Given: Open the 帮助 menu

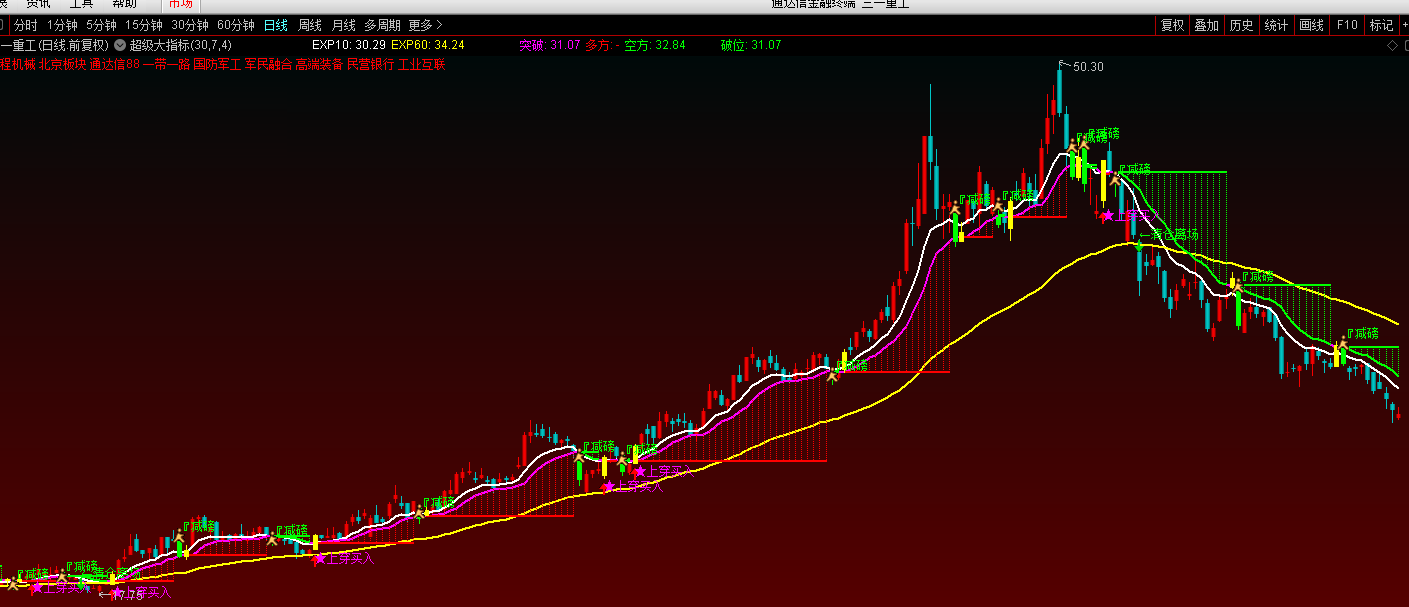Looking at the screenshot, I should [125, 4].
